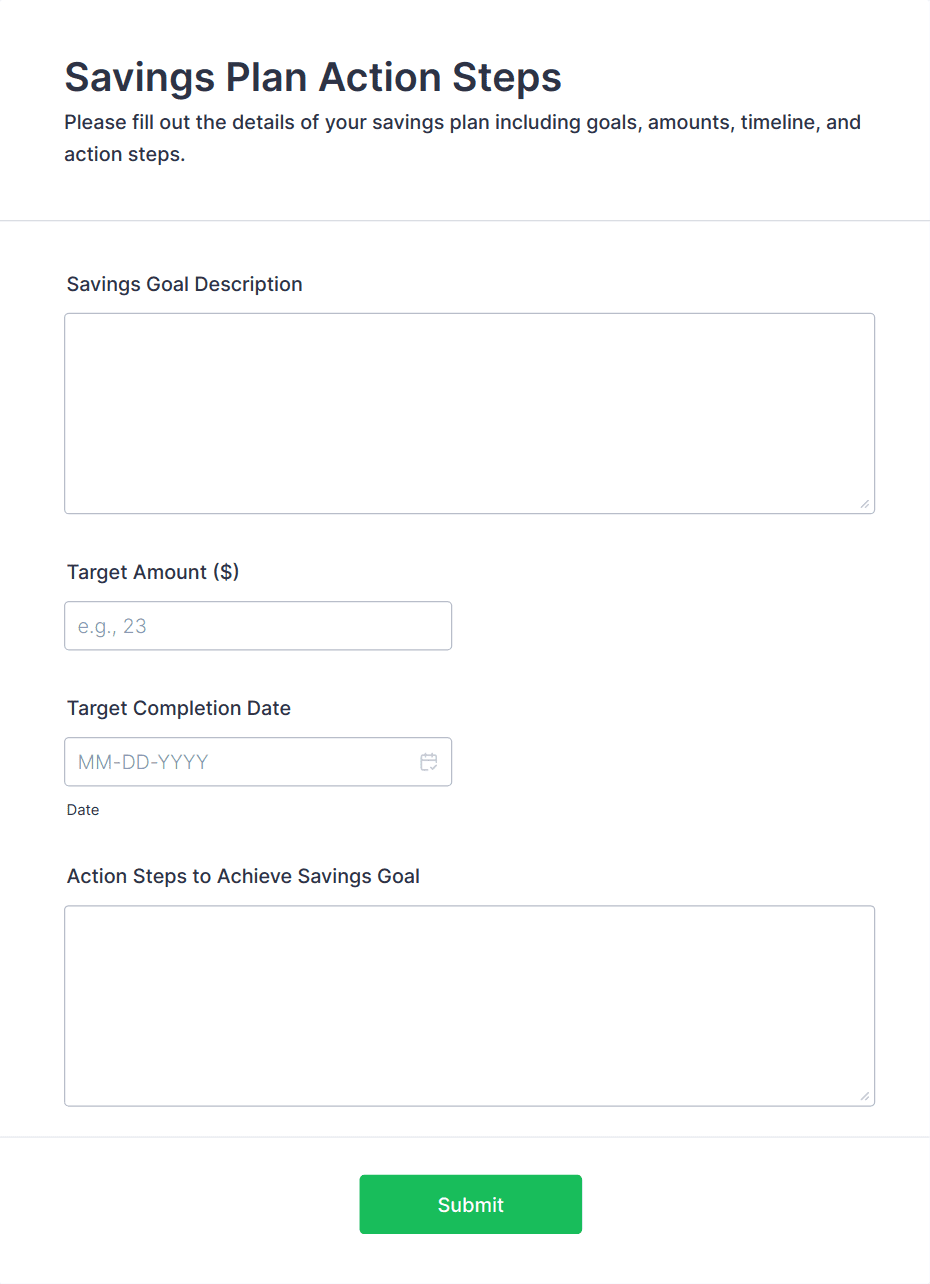The width and height of the screenshot is (930, 1284).
Task: Click 'Action Steps to Achieve Savings Goal' label
Action: pos(243,876)
